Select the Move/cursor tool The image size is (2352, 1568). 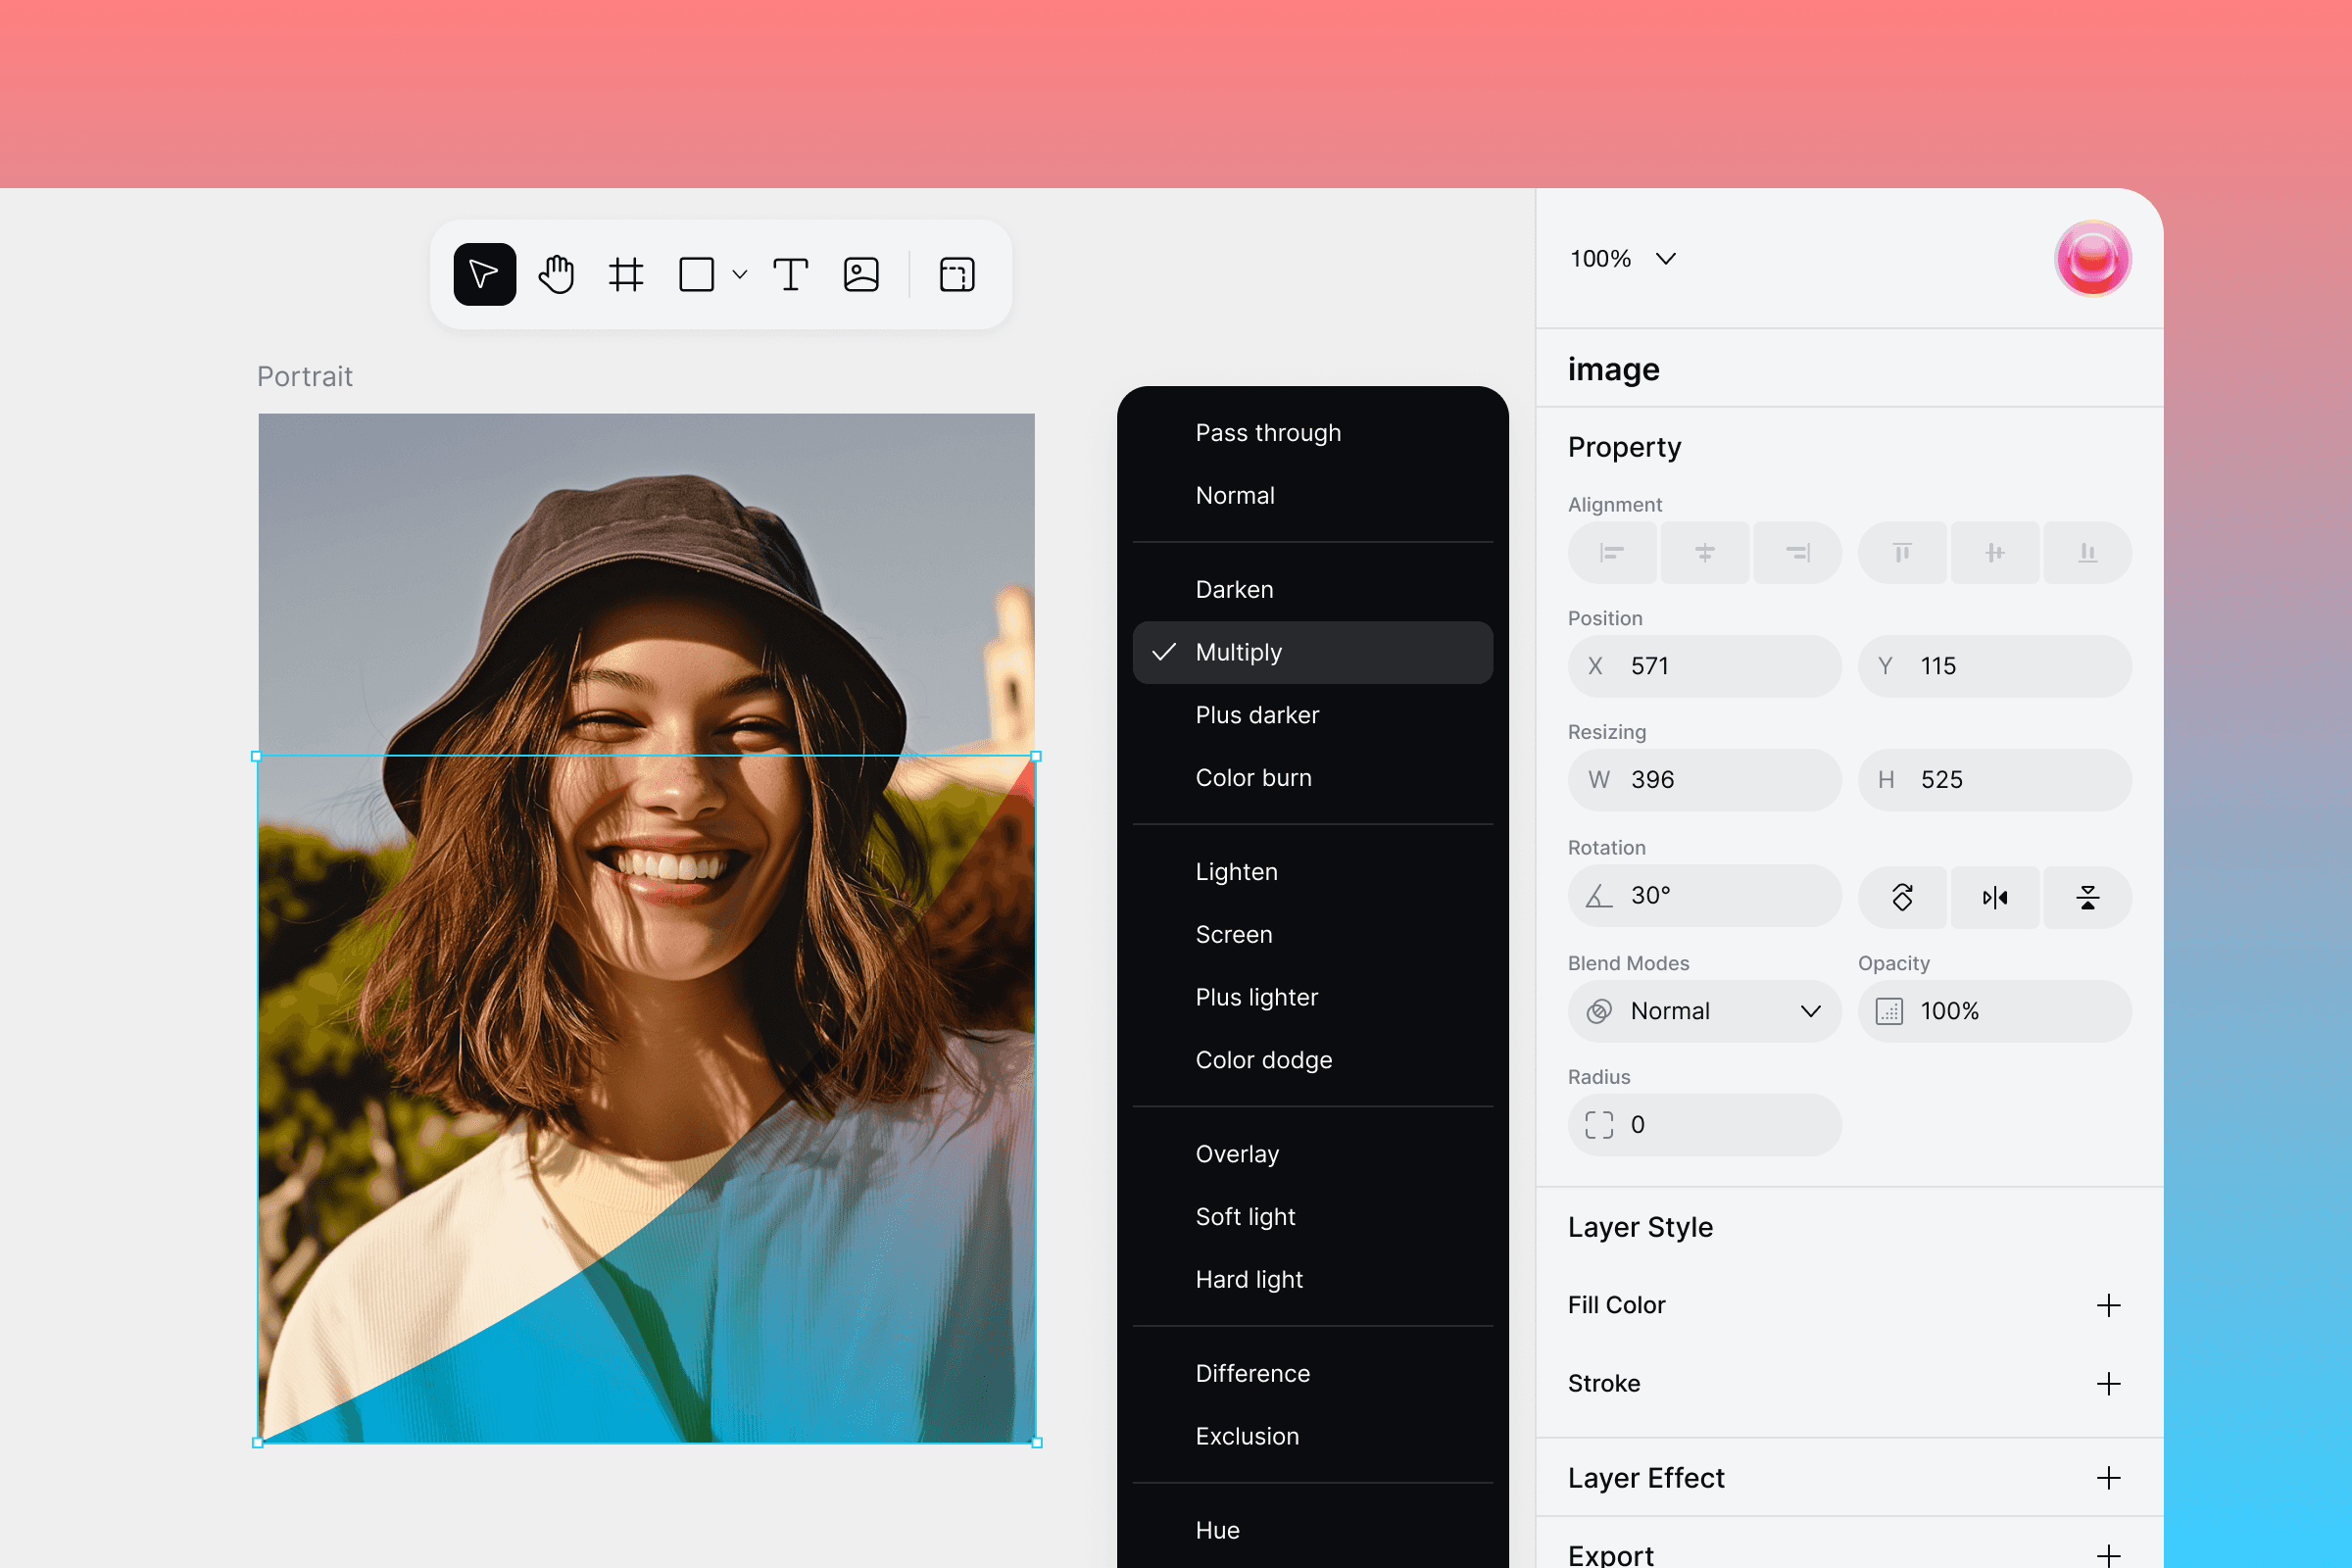click(x=483, y=274)
